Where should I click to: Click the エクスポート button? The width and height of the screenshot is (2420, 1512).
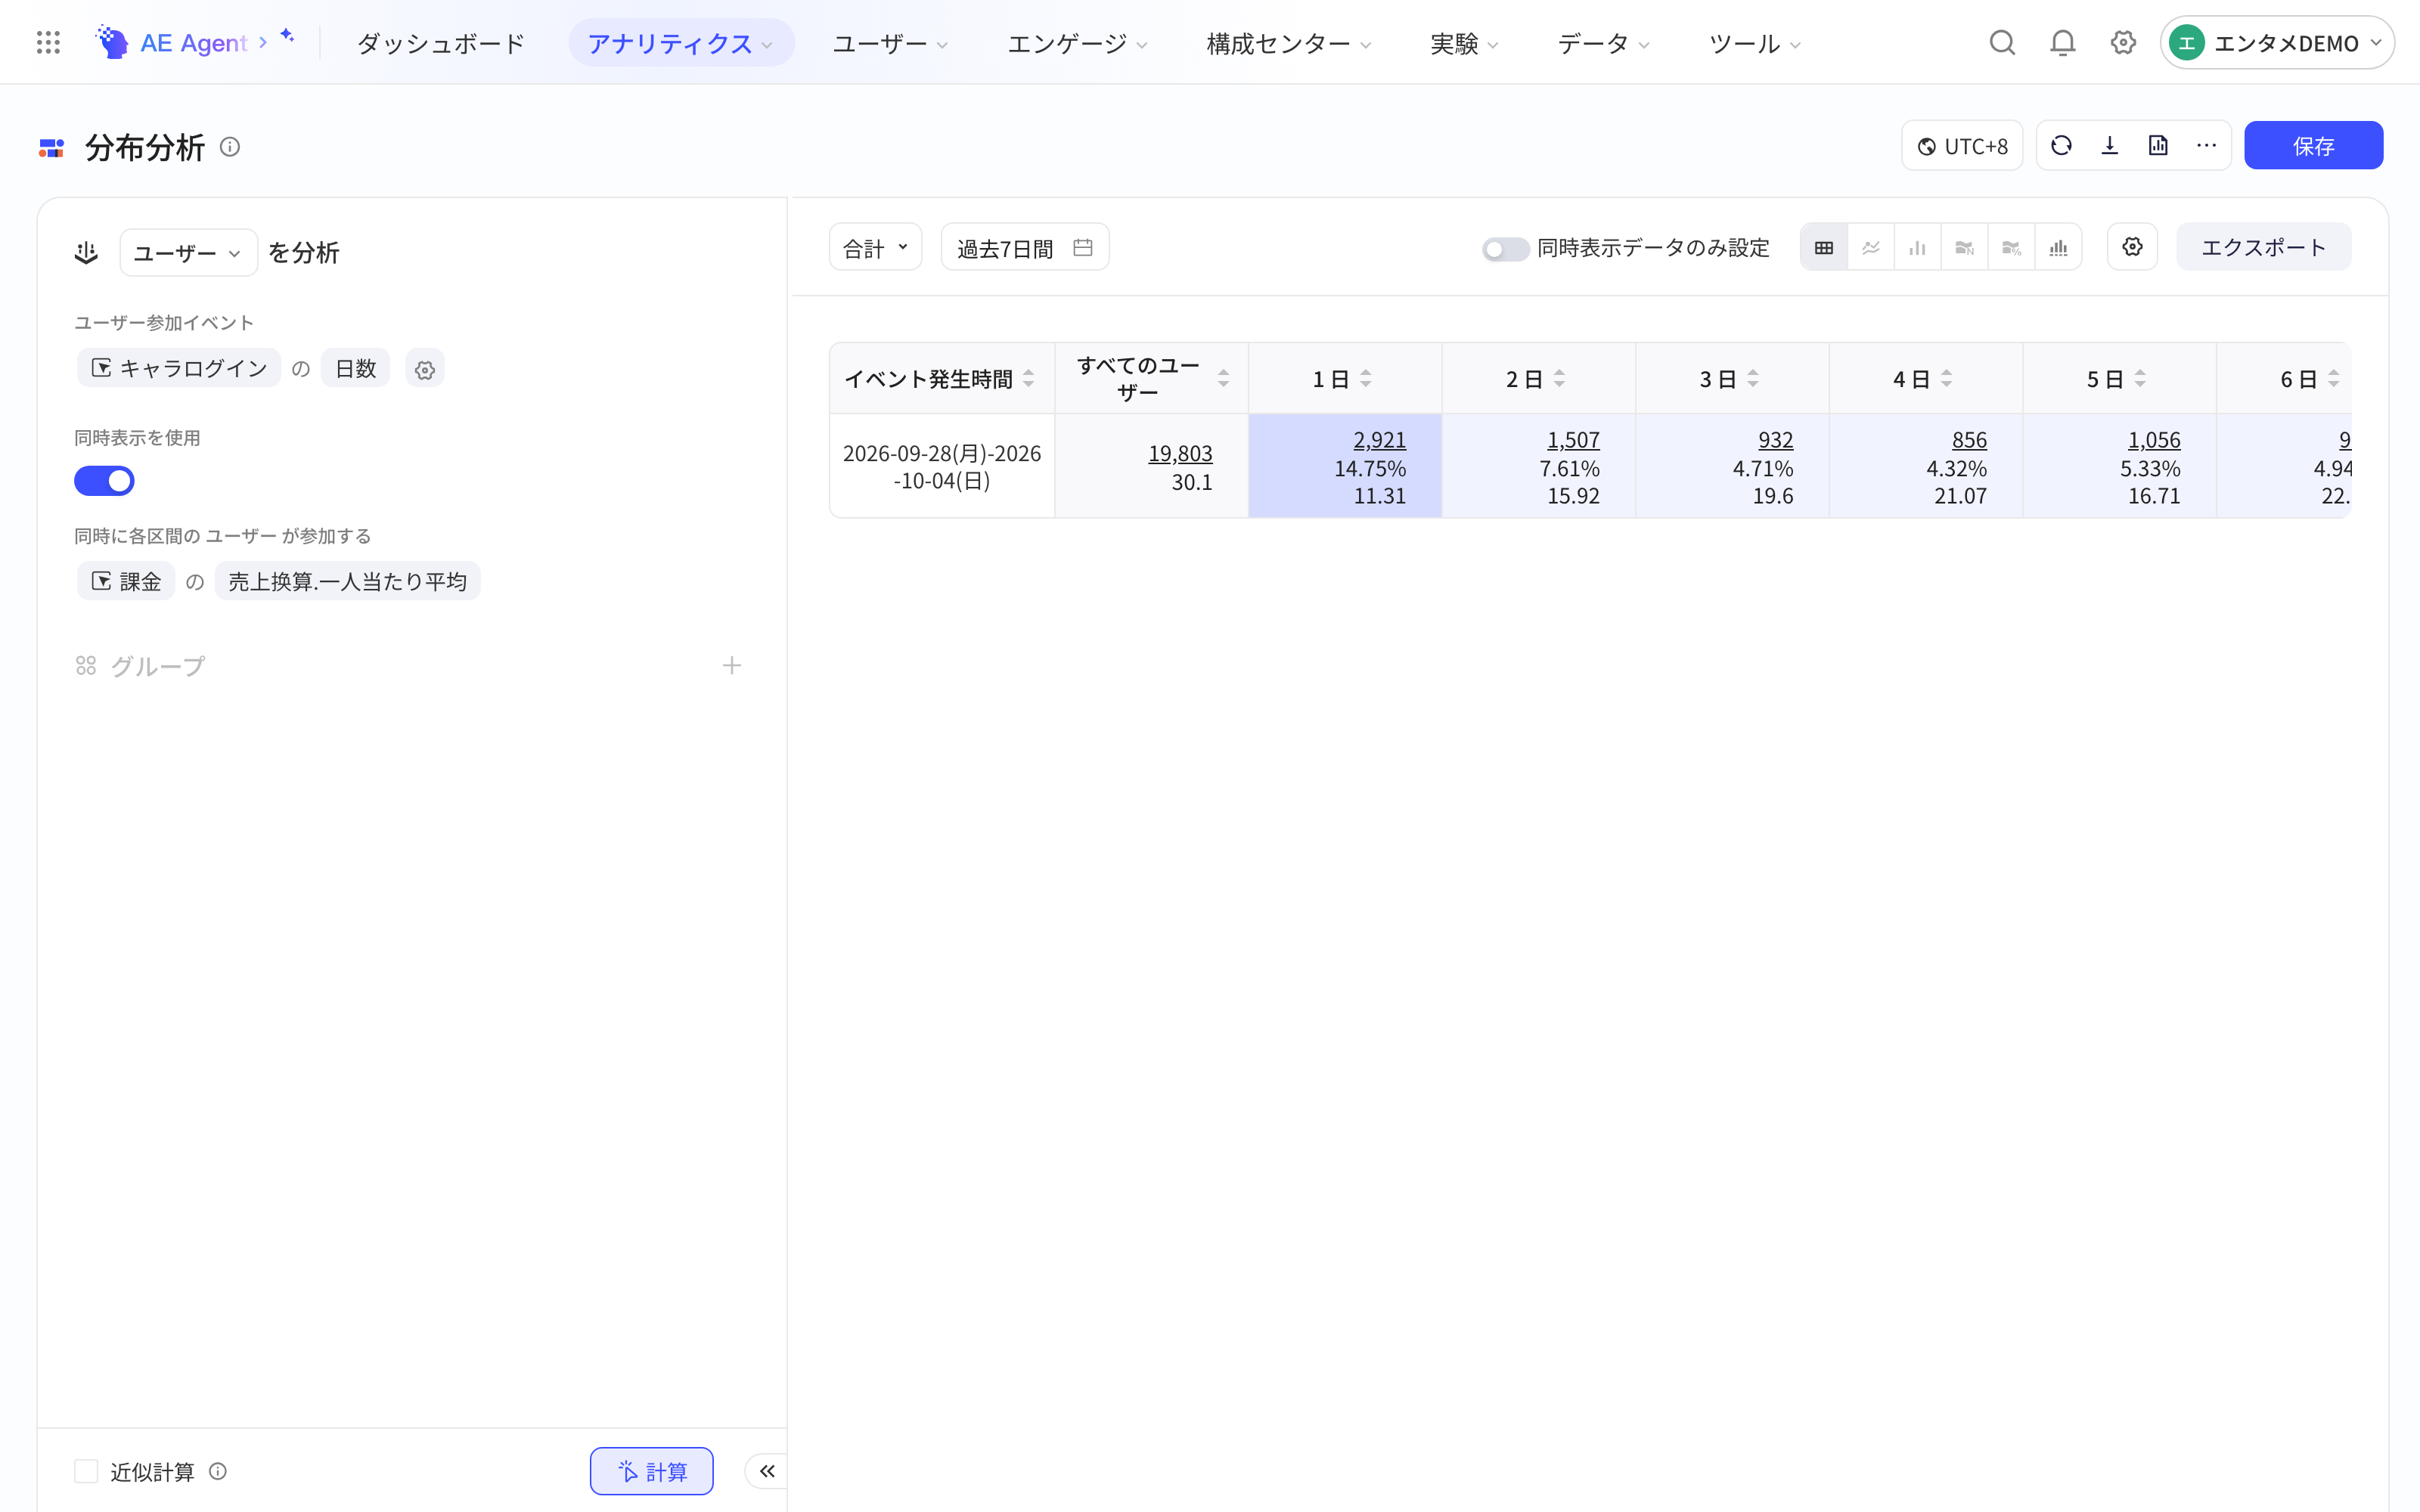pos(2263,247)
